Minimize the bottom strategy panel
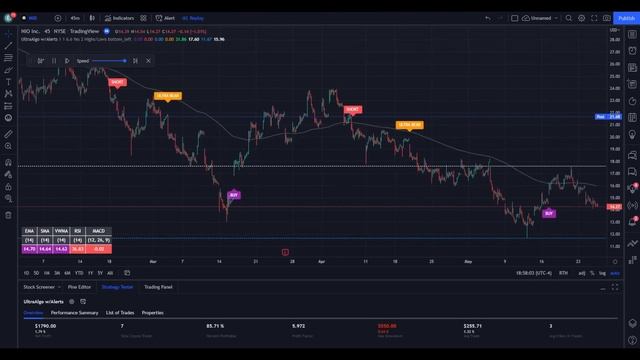The height and width of the screenshot is (360, 640). 602,288
